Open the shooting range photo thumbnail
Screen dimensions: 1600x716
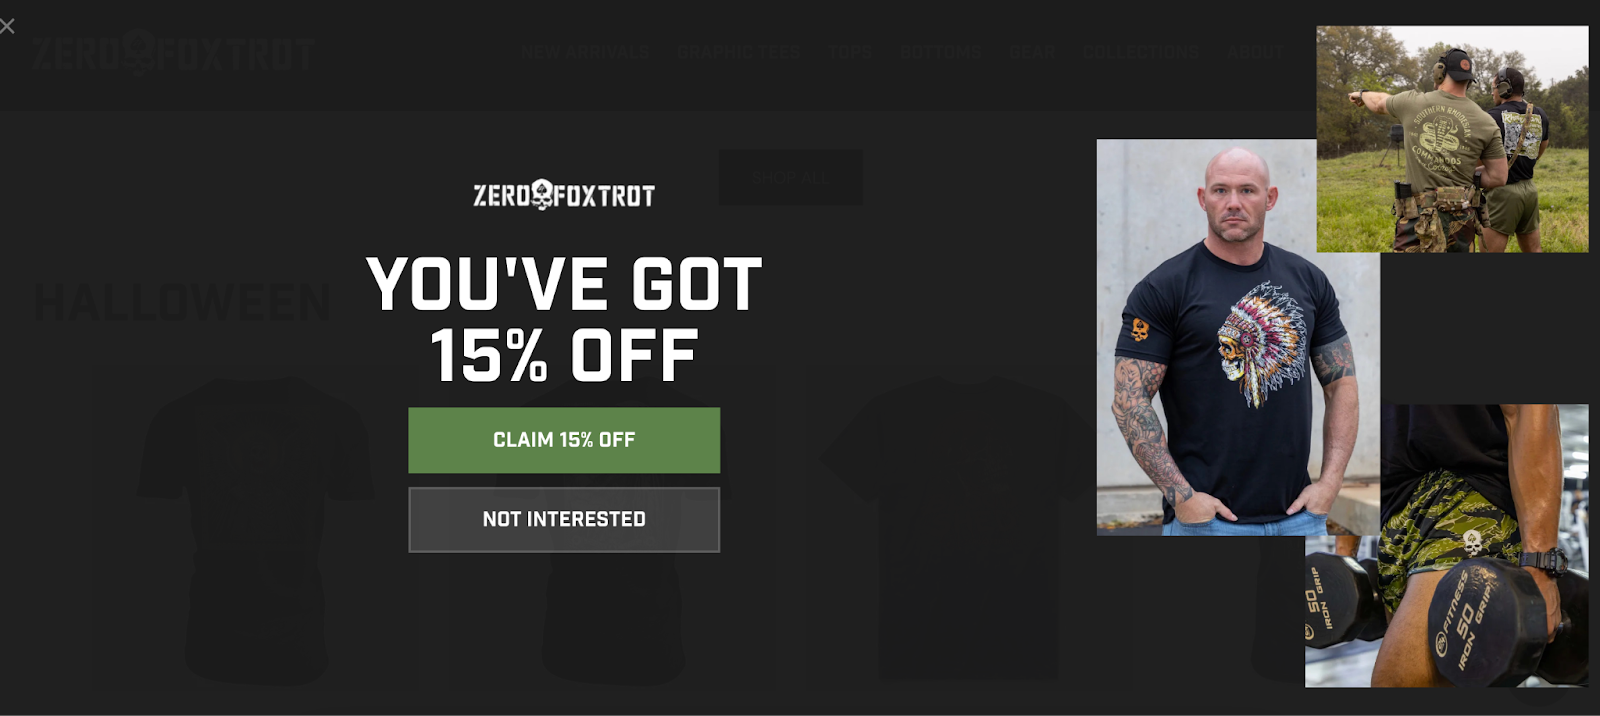(x=1452, y=139)
